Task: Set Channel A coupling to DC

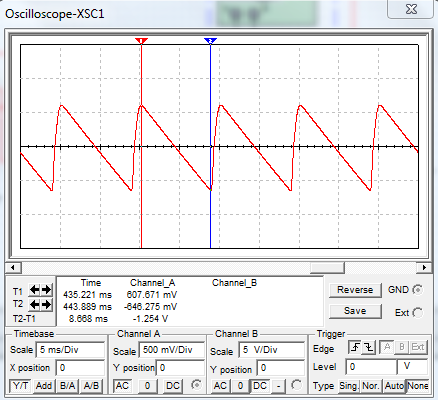Action: point(173,386)
